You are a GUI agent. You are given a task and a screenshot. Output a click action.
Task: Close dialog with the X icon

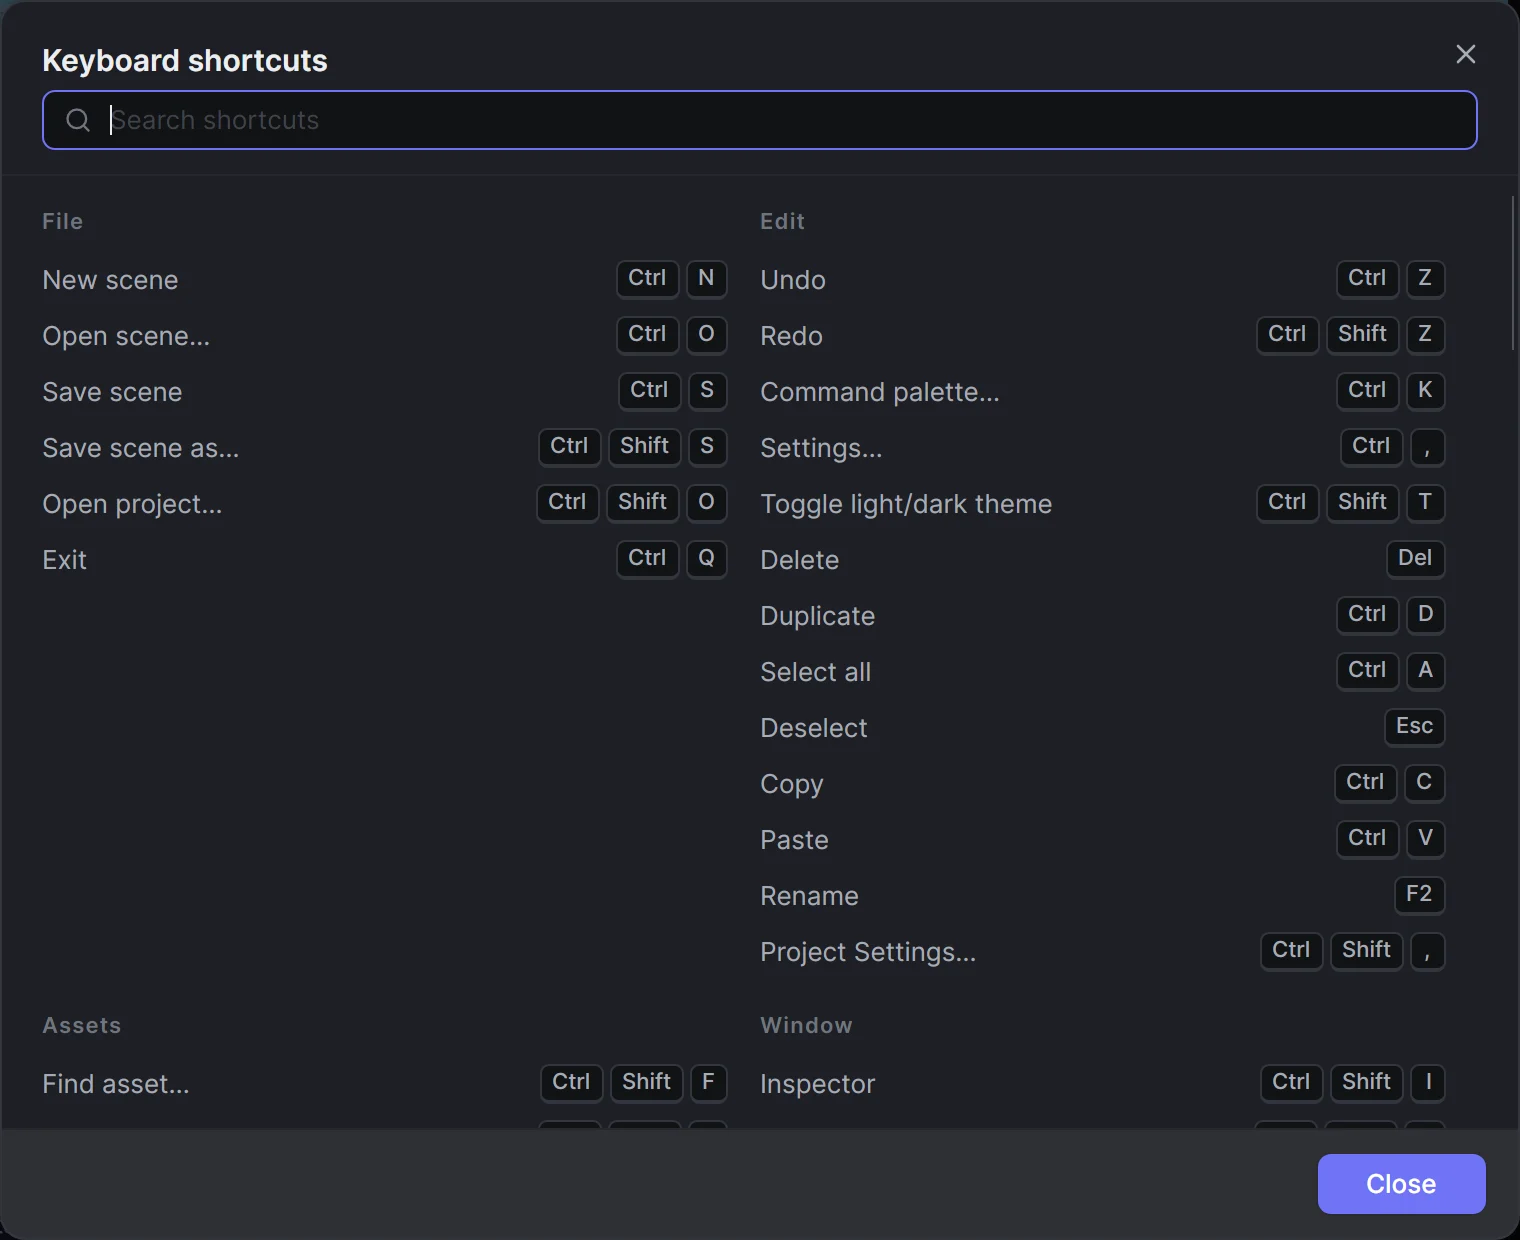pos(1465,54)
